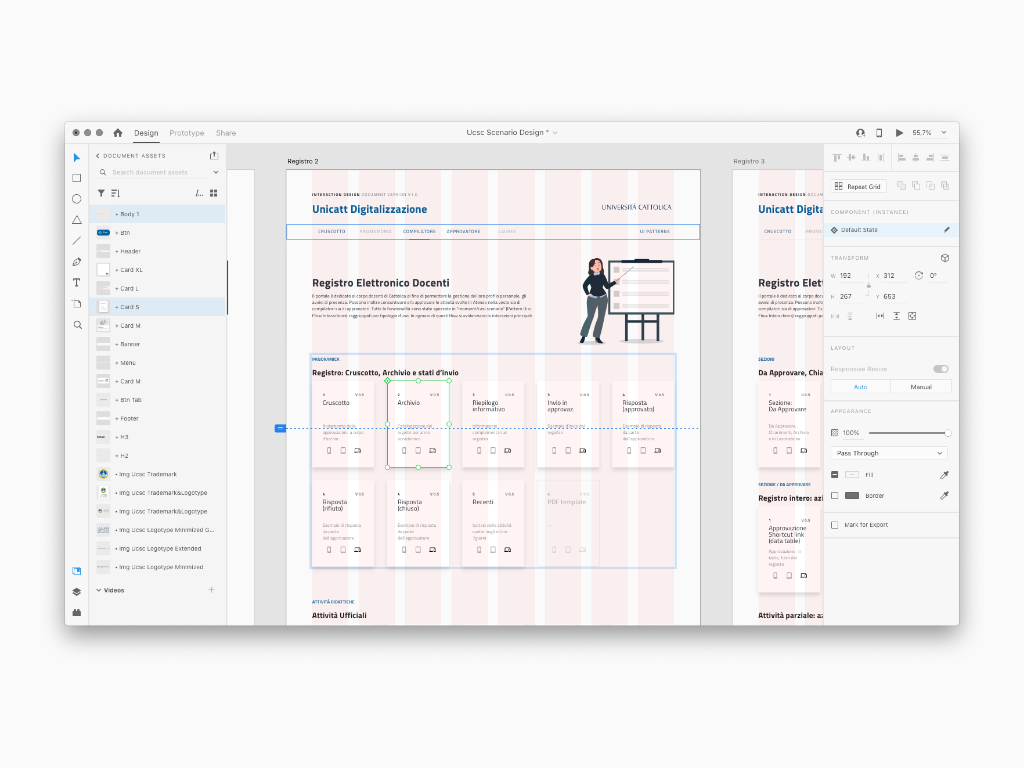Screen dimensions: 1024x768
Task: Align selection to left edge
Action: point(901,157)
